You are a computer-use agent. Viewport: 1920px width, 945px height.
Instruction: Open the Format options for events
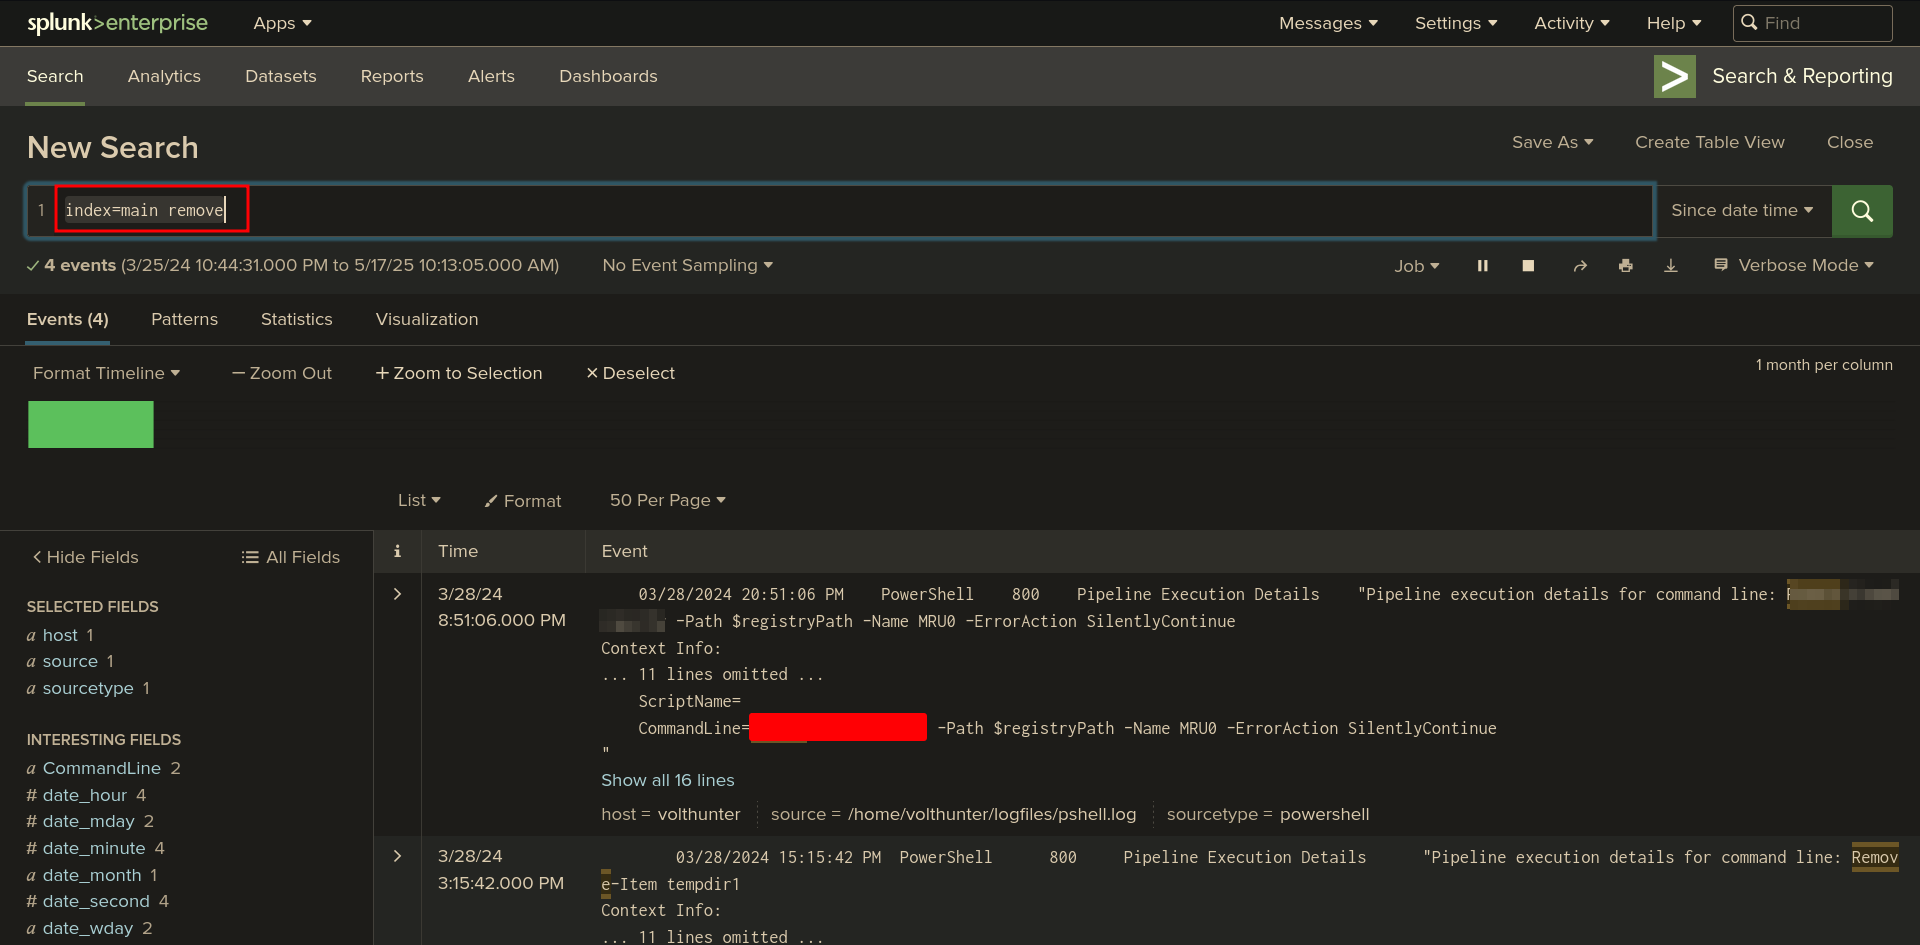523,501
